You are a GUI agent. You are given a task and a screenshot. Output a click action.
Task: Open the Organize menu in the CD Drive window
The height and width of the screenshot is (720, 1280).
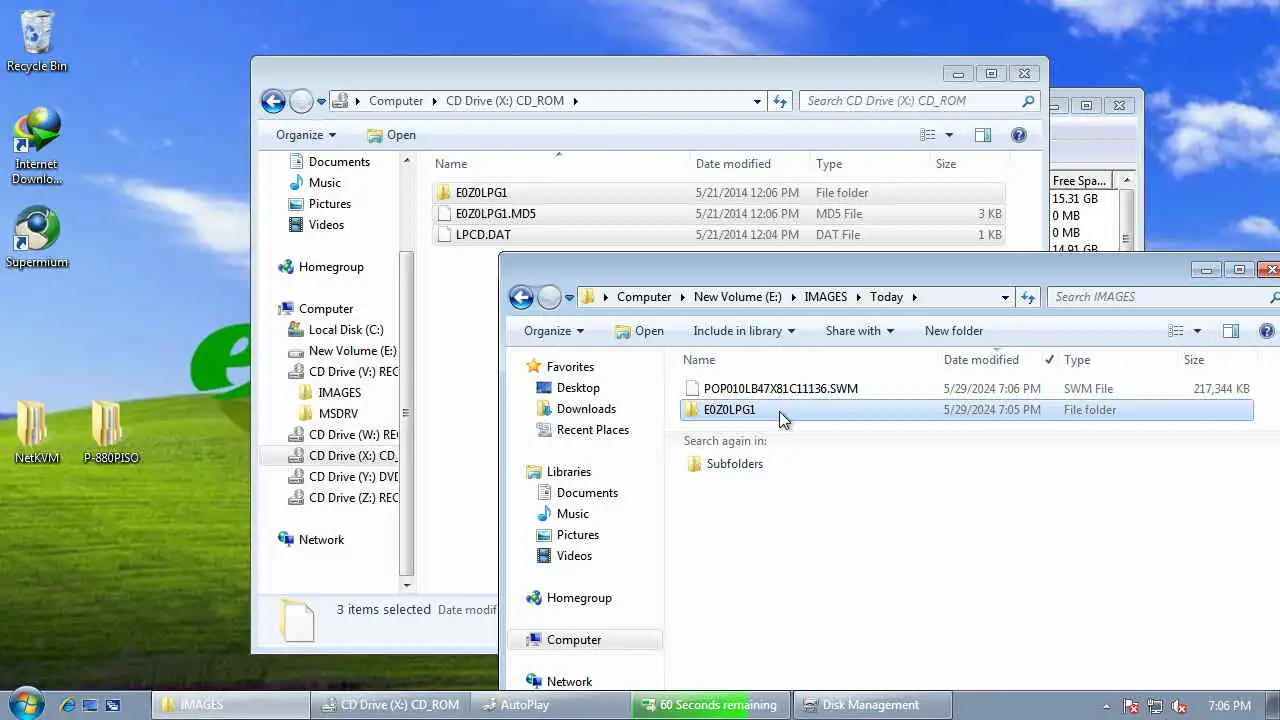306,135
